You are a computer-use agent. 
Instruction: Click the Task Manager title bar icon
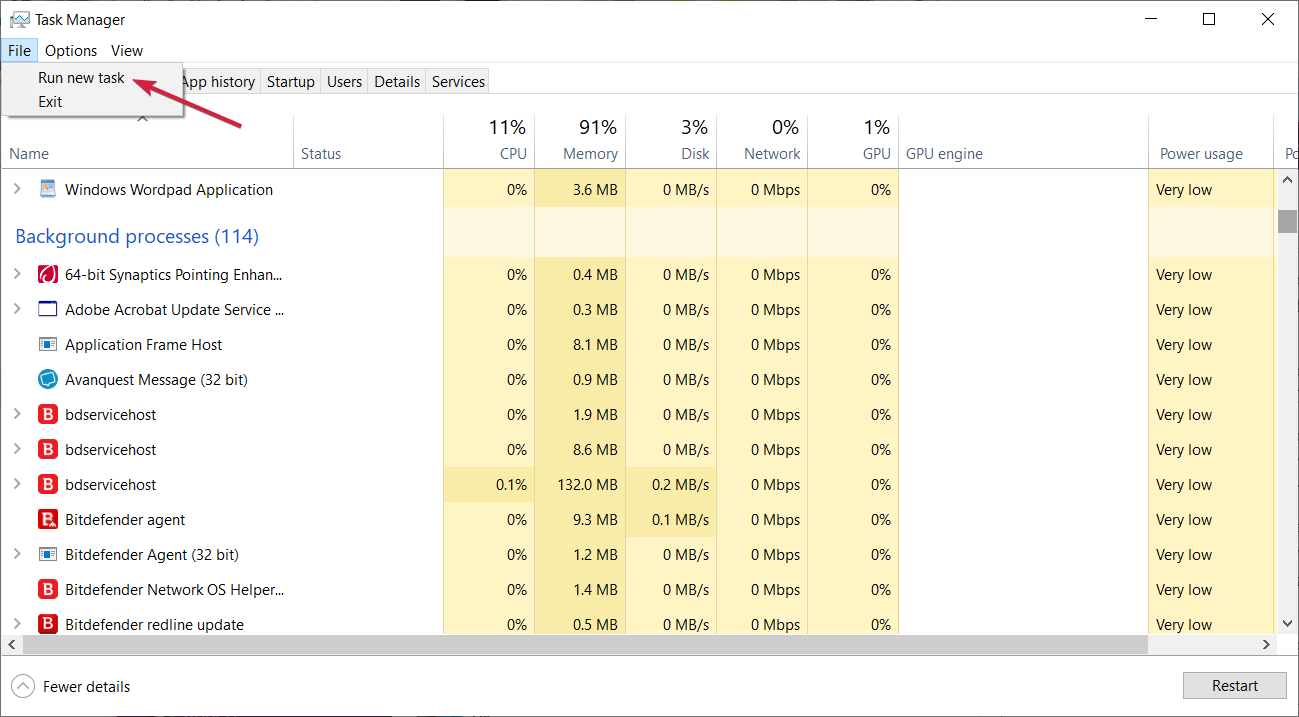[x=20, y=19]
